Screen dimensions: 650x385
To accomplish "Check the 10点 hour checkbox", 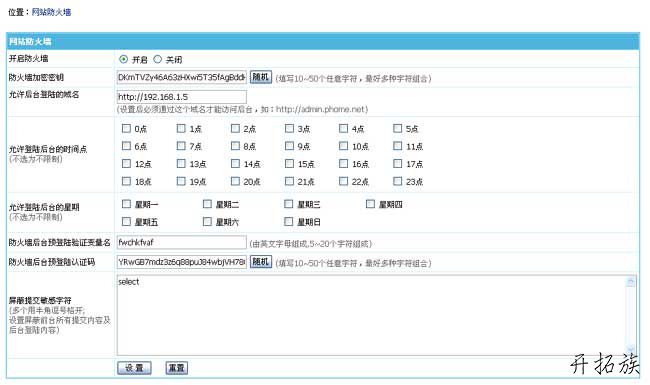I will pos(343,146).
